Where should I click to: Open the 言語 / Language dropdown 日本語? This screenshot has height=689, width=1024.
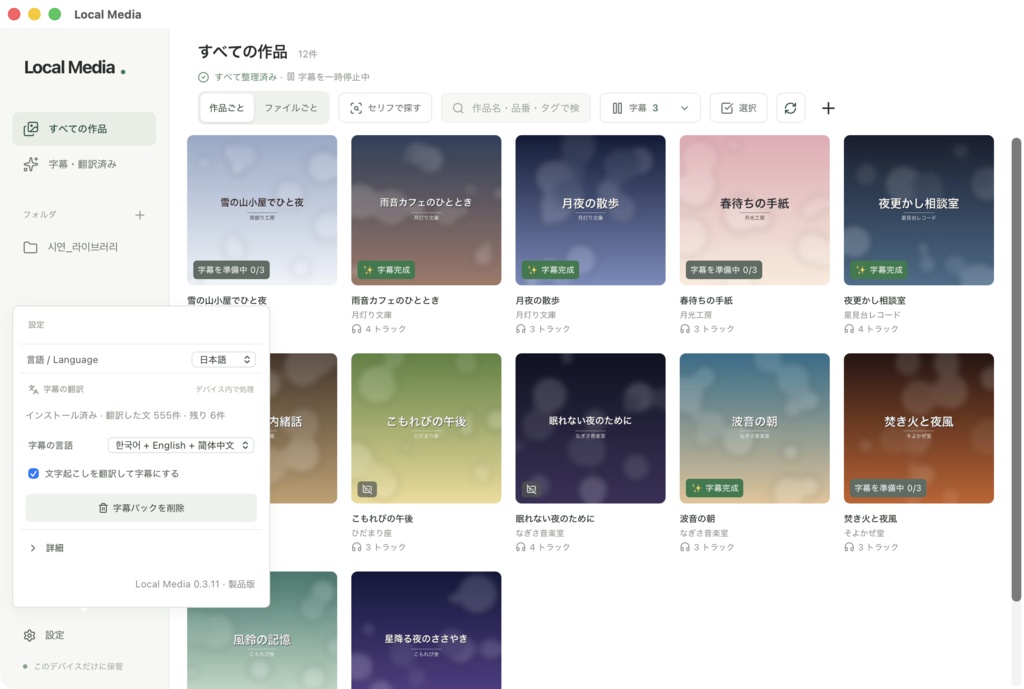click(x=224, y=360)
